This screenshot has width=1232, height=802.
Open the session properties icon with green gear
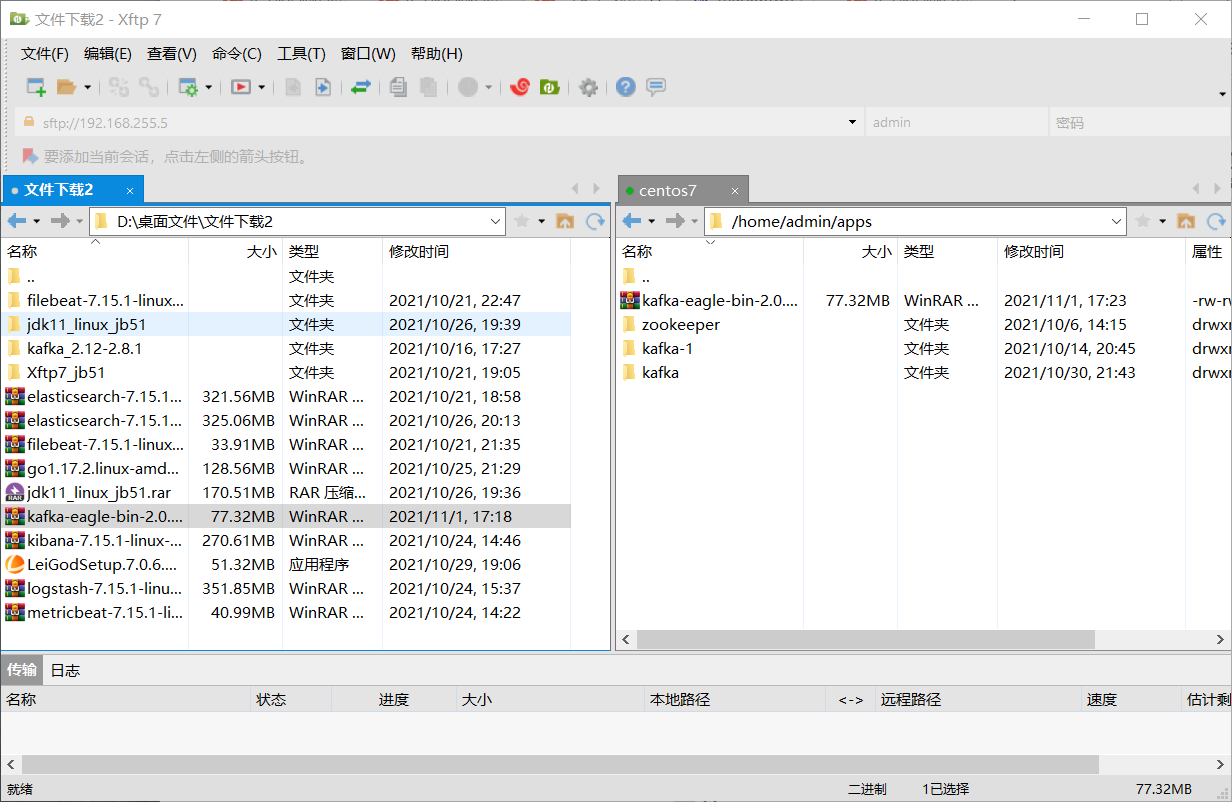tap(188, 87)
